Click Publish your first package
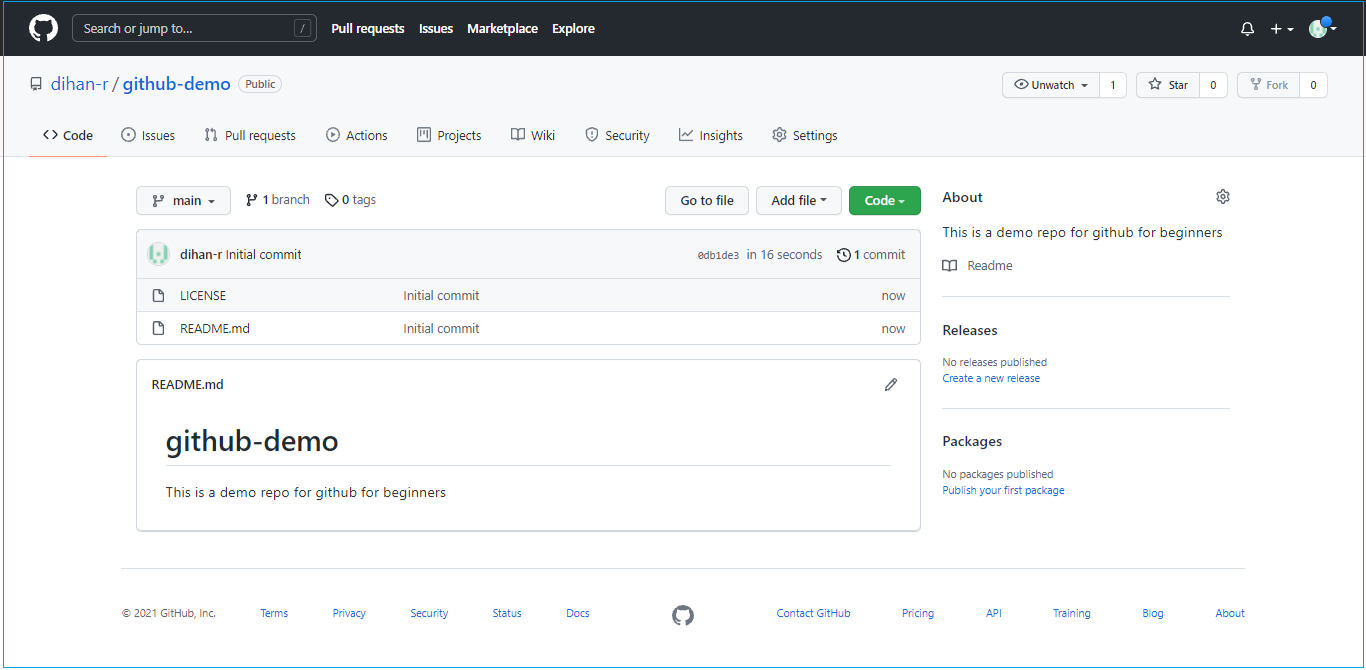 tap(1003, 491)
